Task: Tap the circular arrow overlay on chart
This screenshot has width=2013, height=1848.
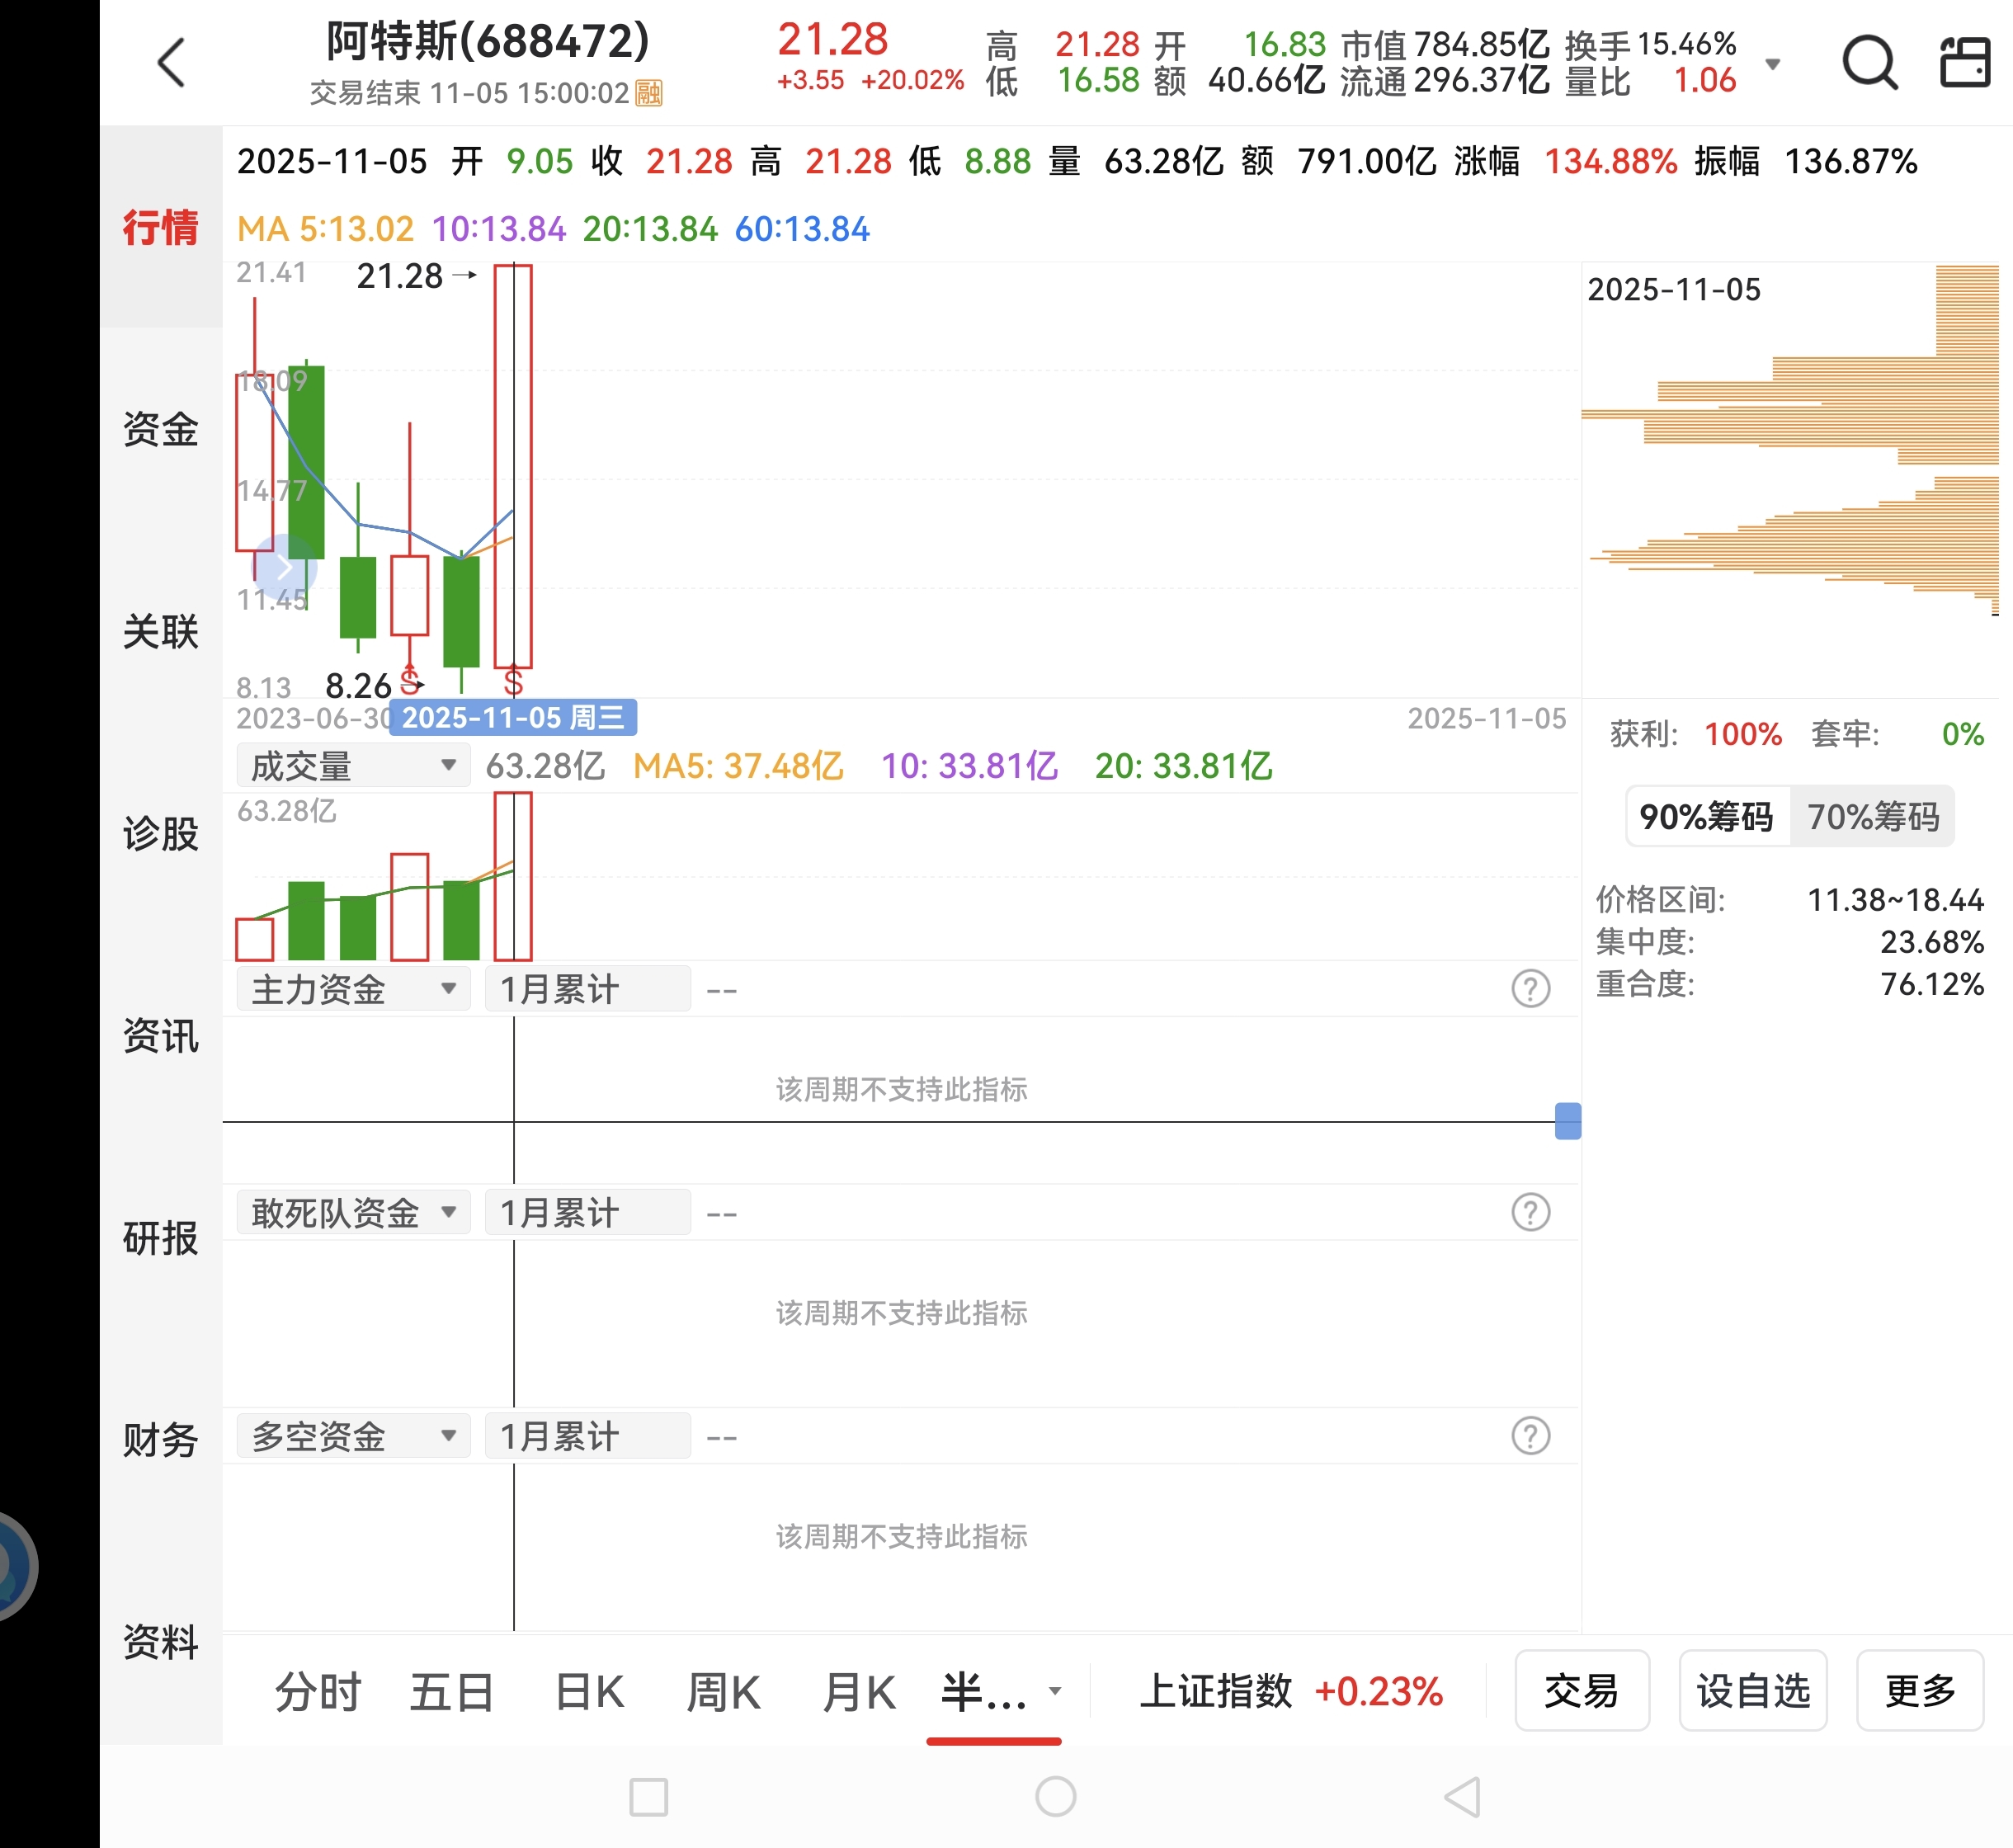Action: pyautogui.click(x=285, y=567)
